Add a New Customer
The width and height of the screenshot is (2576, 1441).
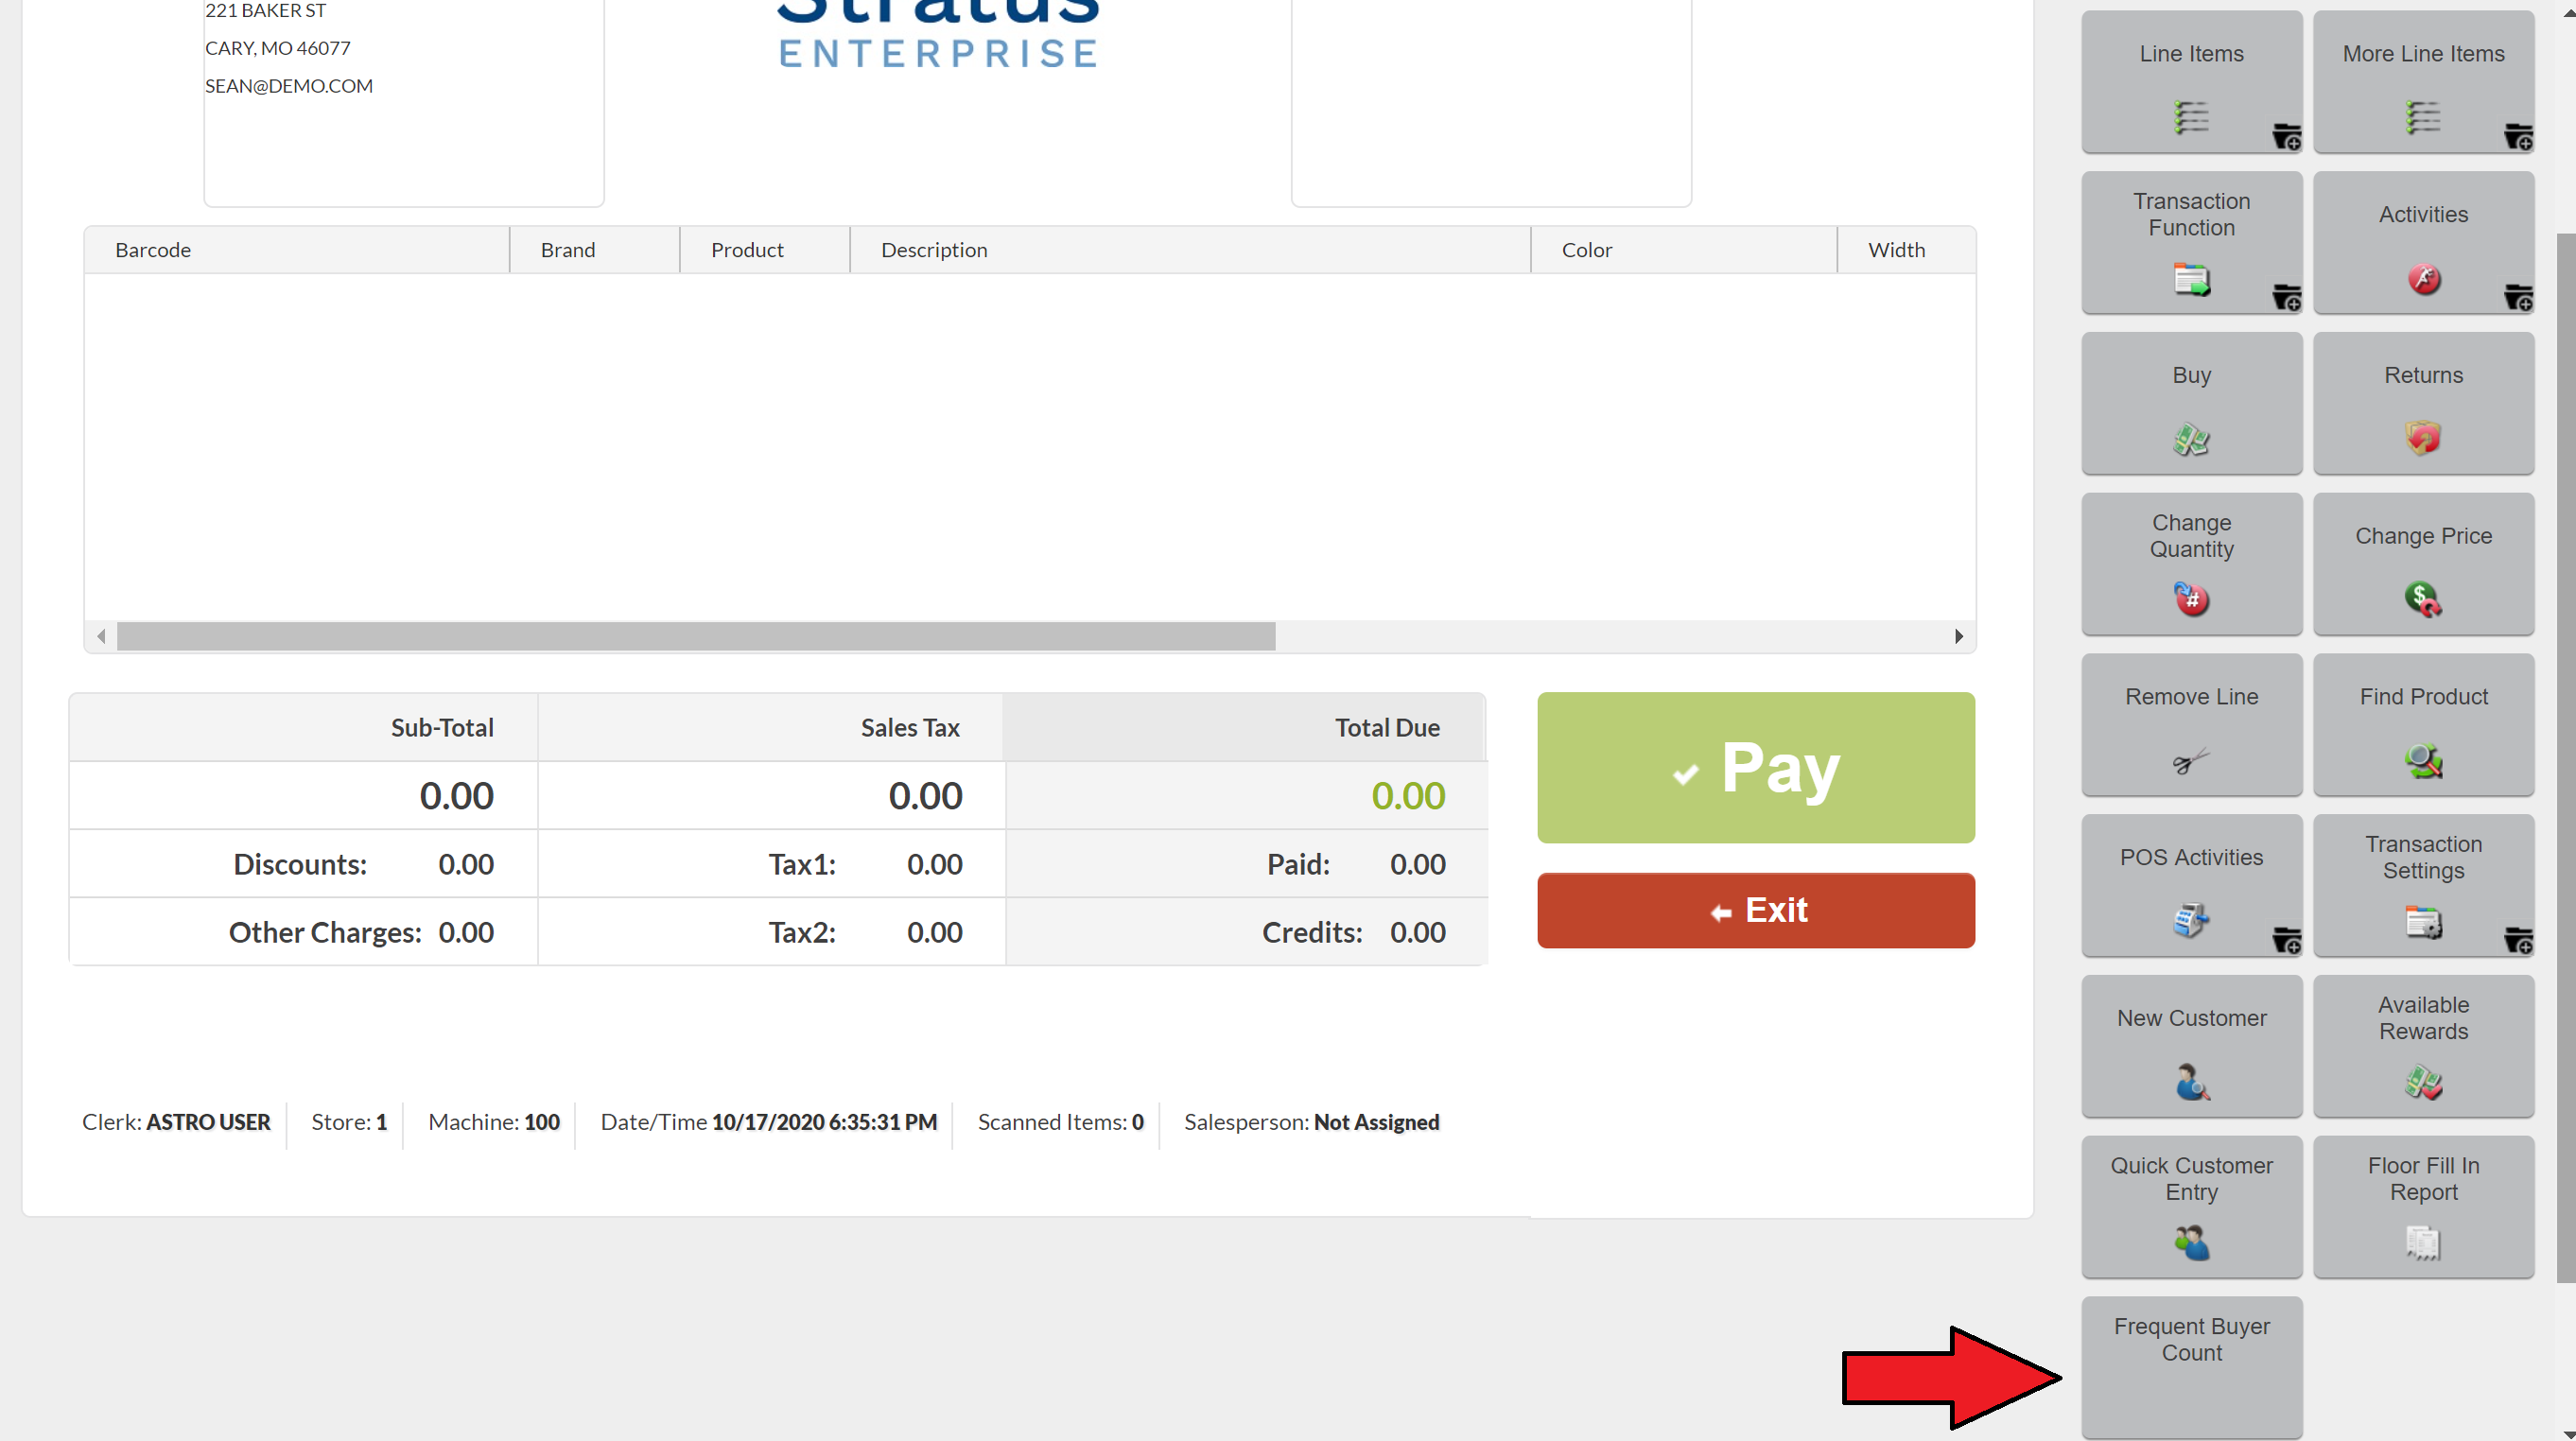click(x=2190, y=1046)
